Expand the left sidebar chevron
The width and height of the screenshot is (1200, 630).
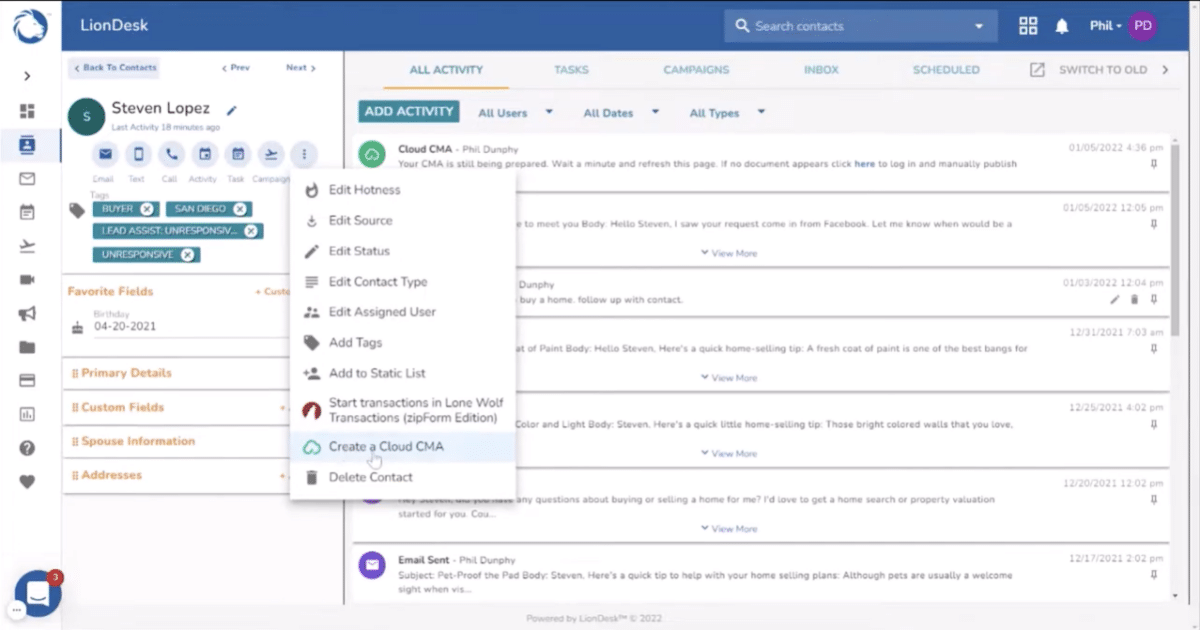[27, 76]
